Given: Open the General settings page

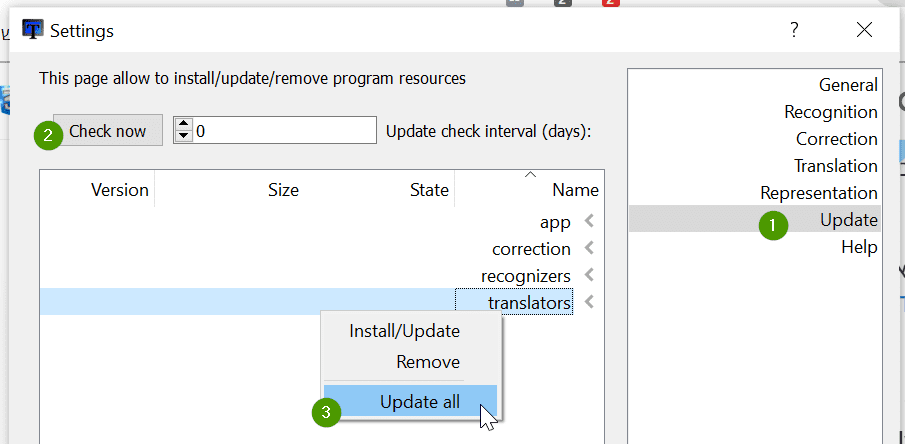Looking at the screenshot, I should pos(848,85).
